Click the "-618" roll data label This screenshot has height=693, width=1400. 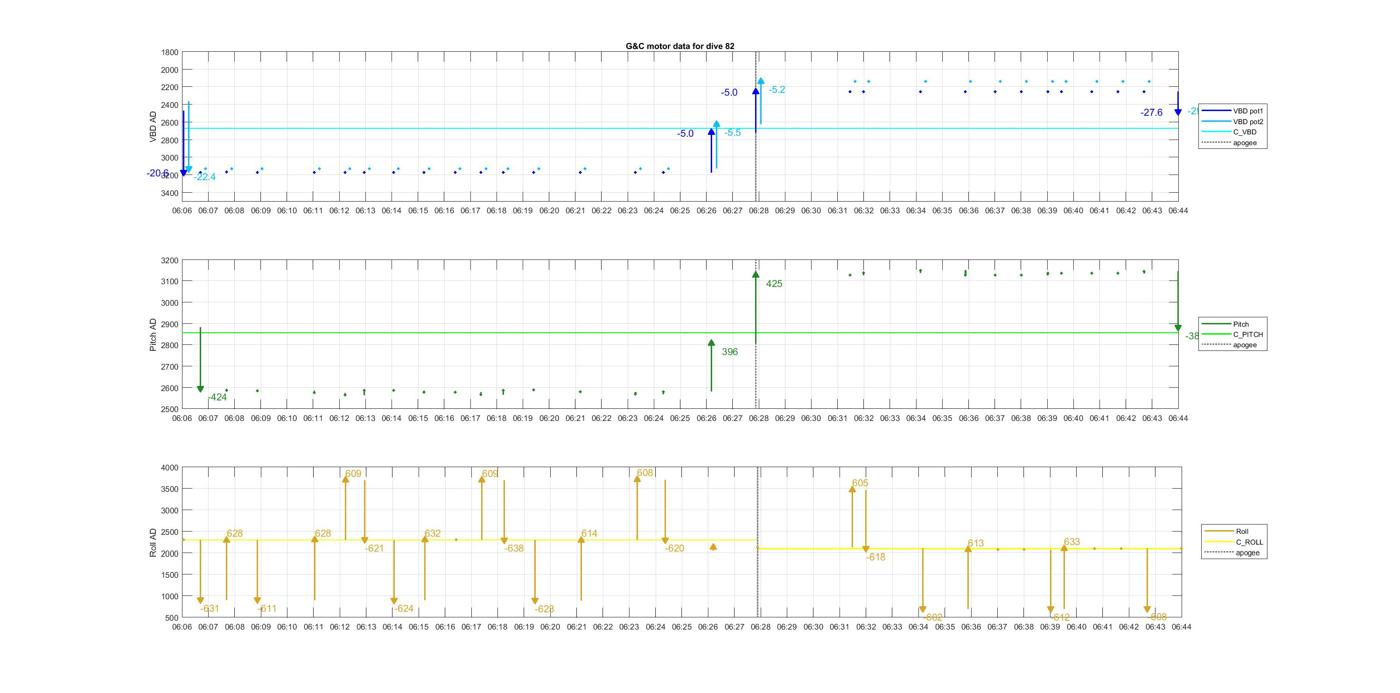[876, 557]
